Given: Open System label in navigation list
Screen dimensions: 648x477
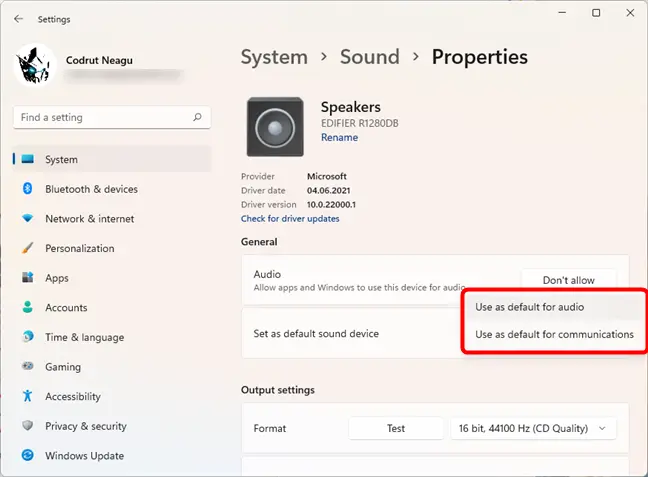Looking at the screenshot, I should [61, 160].
